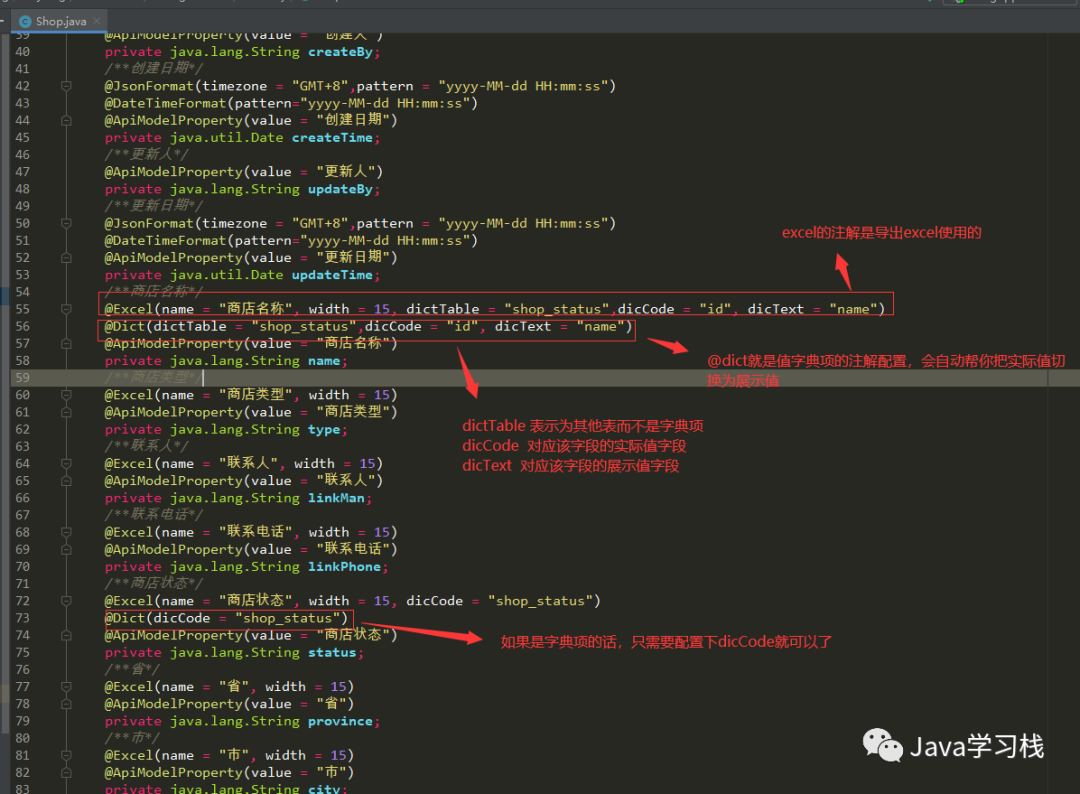
Task: Collapse fold marker at line 72
Action: coord(66,600)
